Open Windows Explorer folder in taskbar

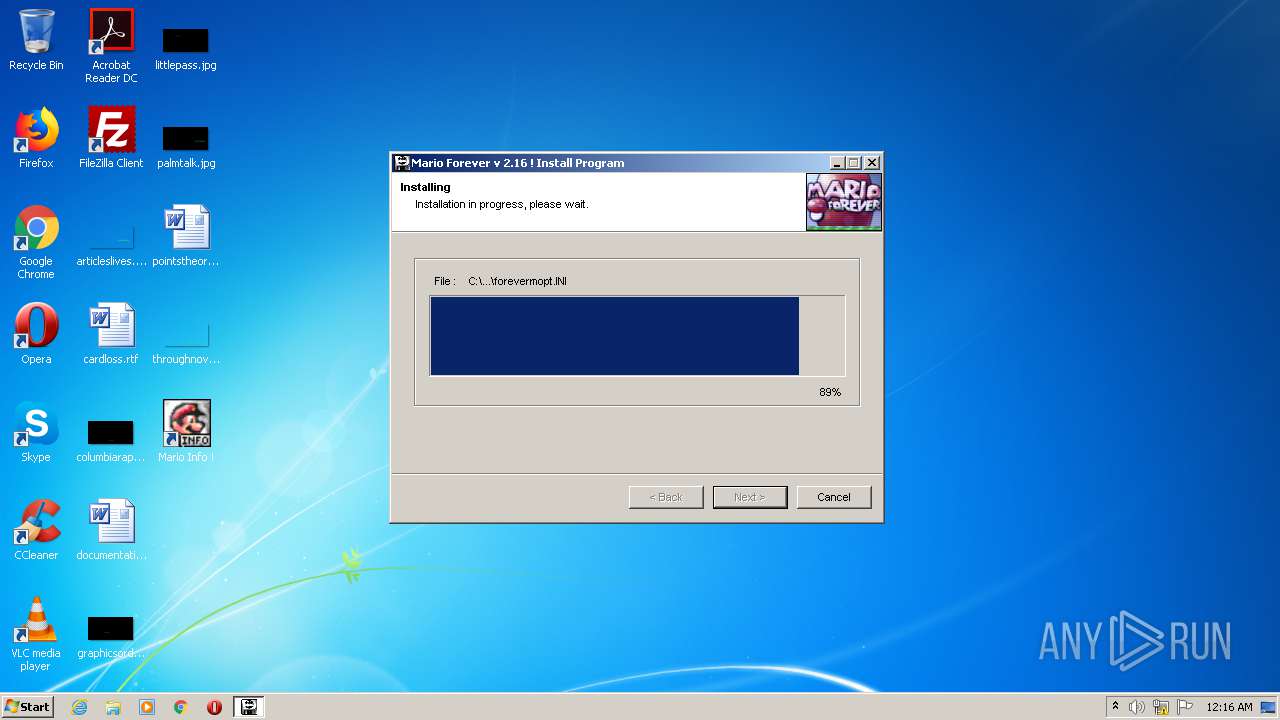click(113, 707)
